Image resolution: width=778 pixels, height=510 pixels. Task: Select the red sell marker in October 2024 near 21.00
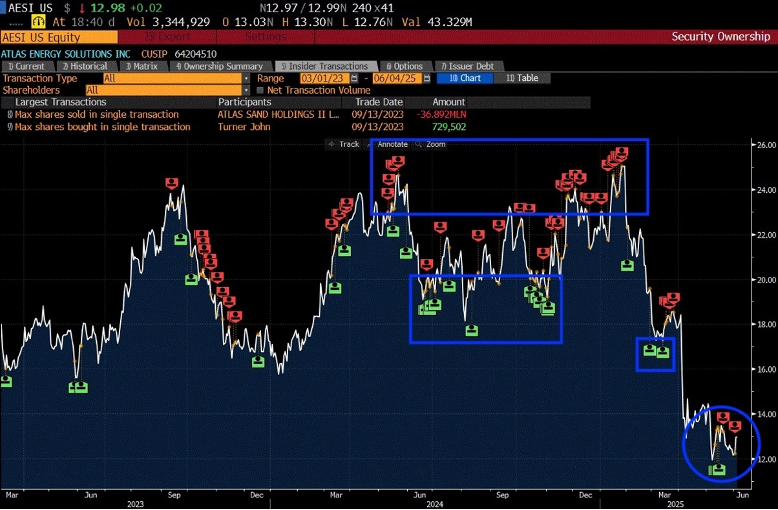pos(543,253)
